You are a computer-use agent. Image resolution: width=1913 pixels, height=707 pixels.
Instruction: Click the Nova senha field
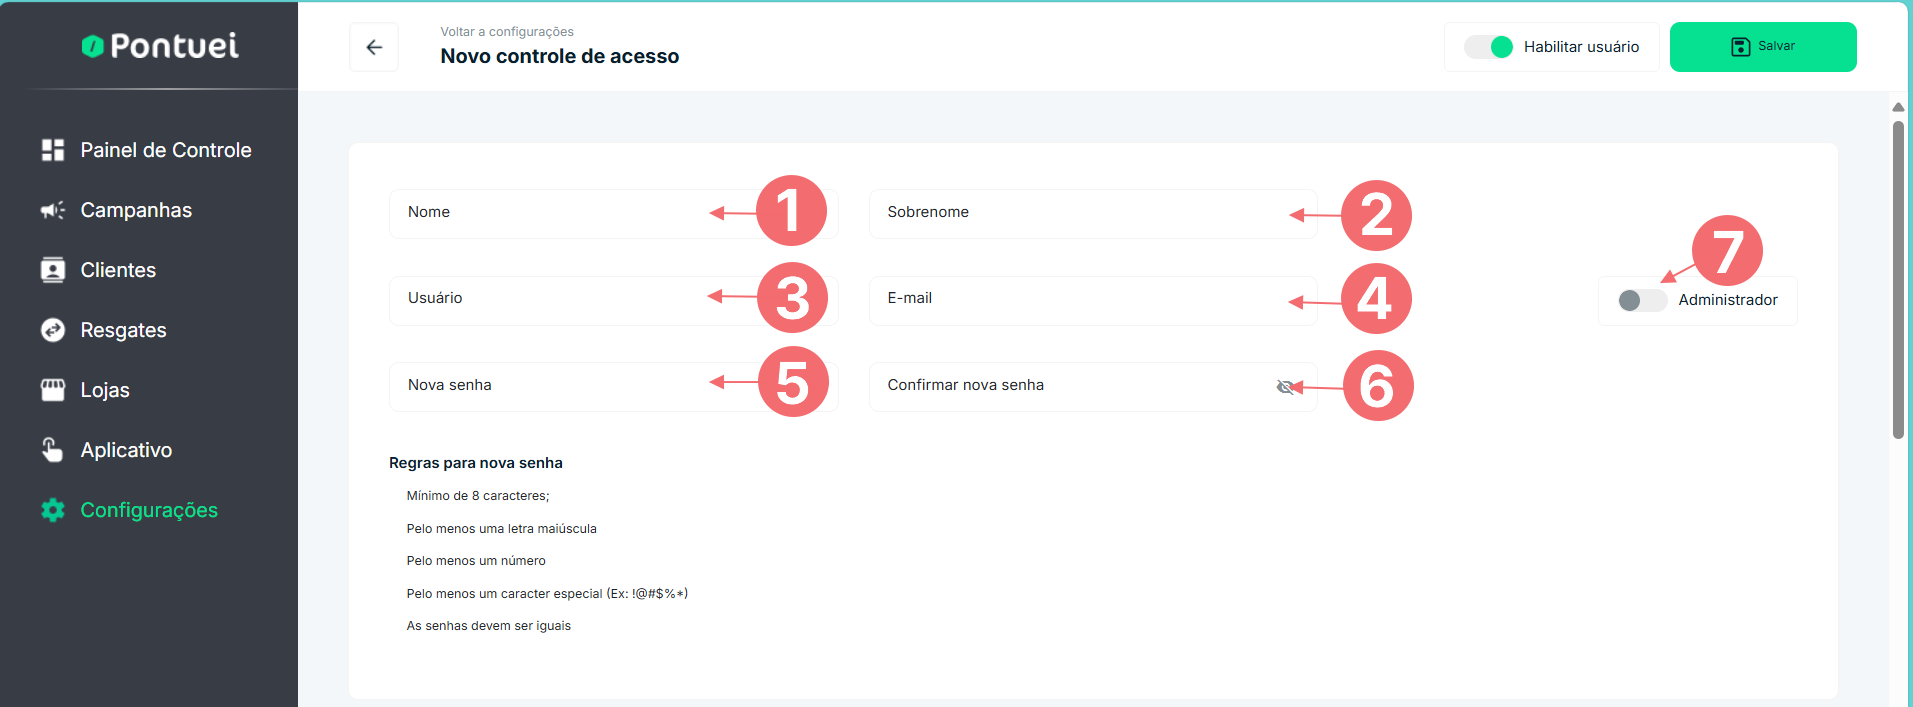pyautogui.click(x=550, y=386)
